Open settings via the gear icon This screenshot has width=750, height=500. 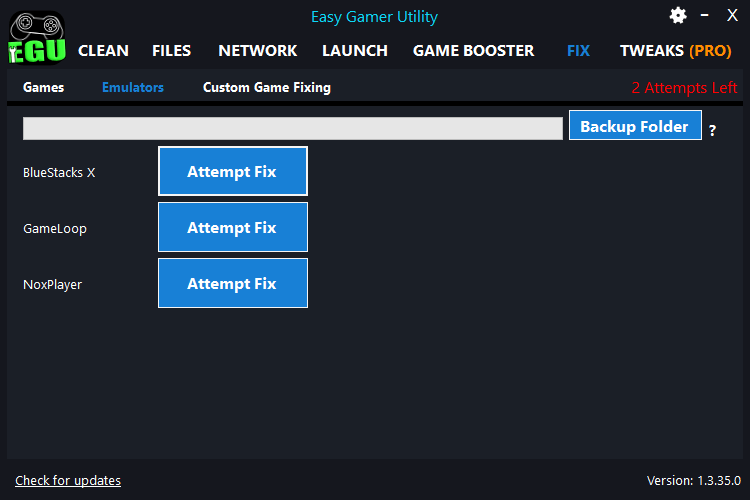678,16
